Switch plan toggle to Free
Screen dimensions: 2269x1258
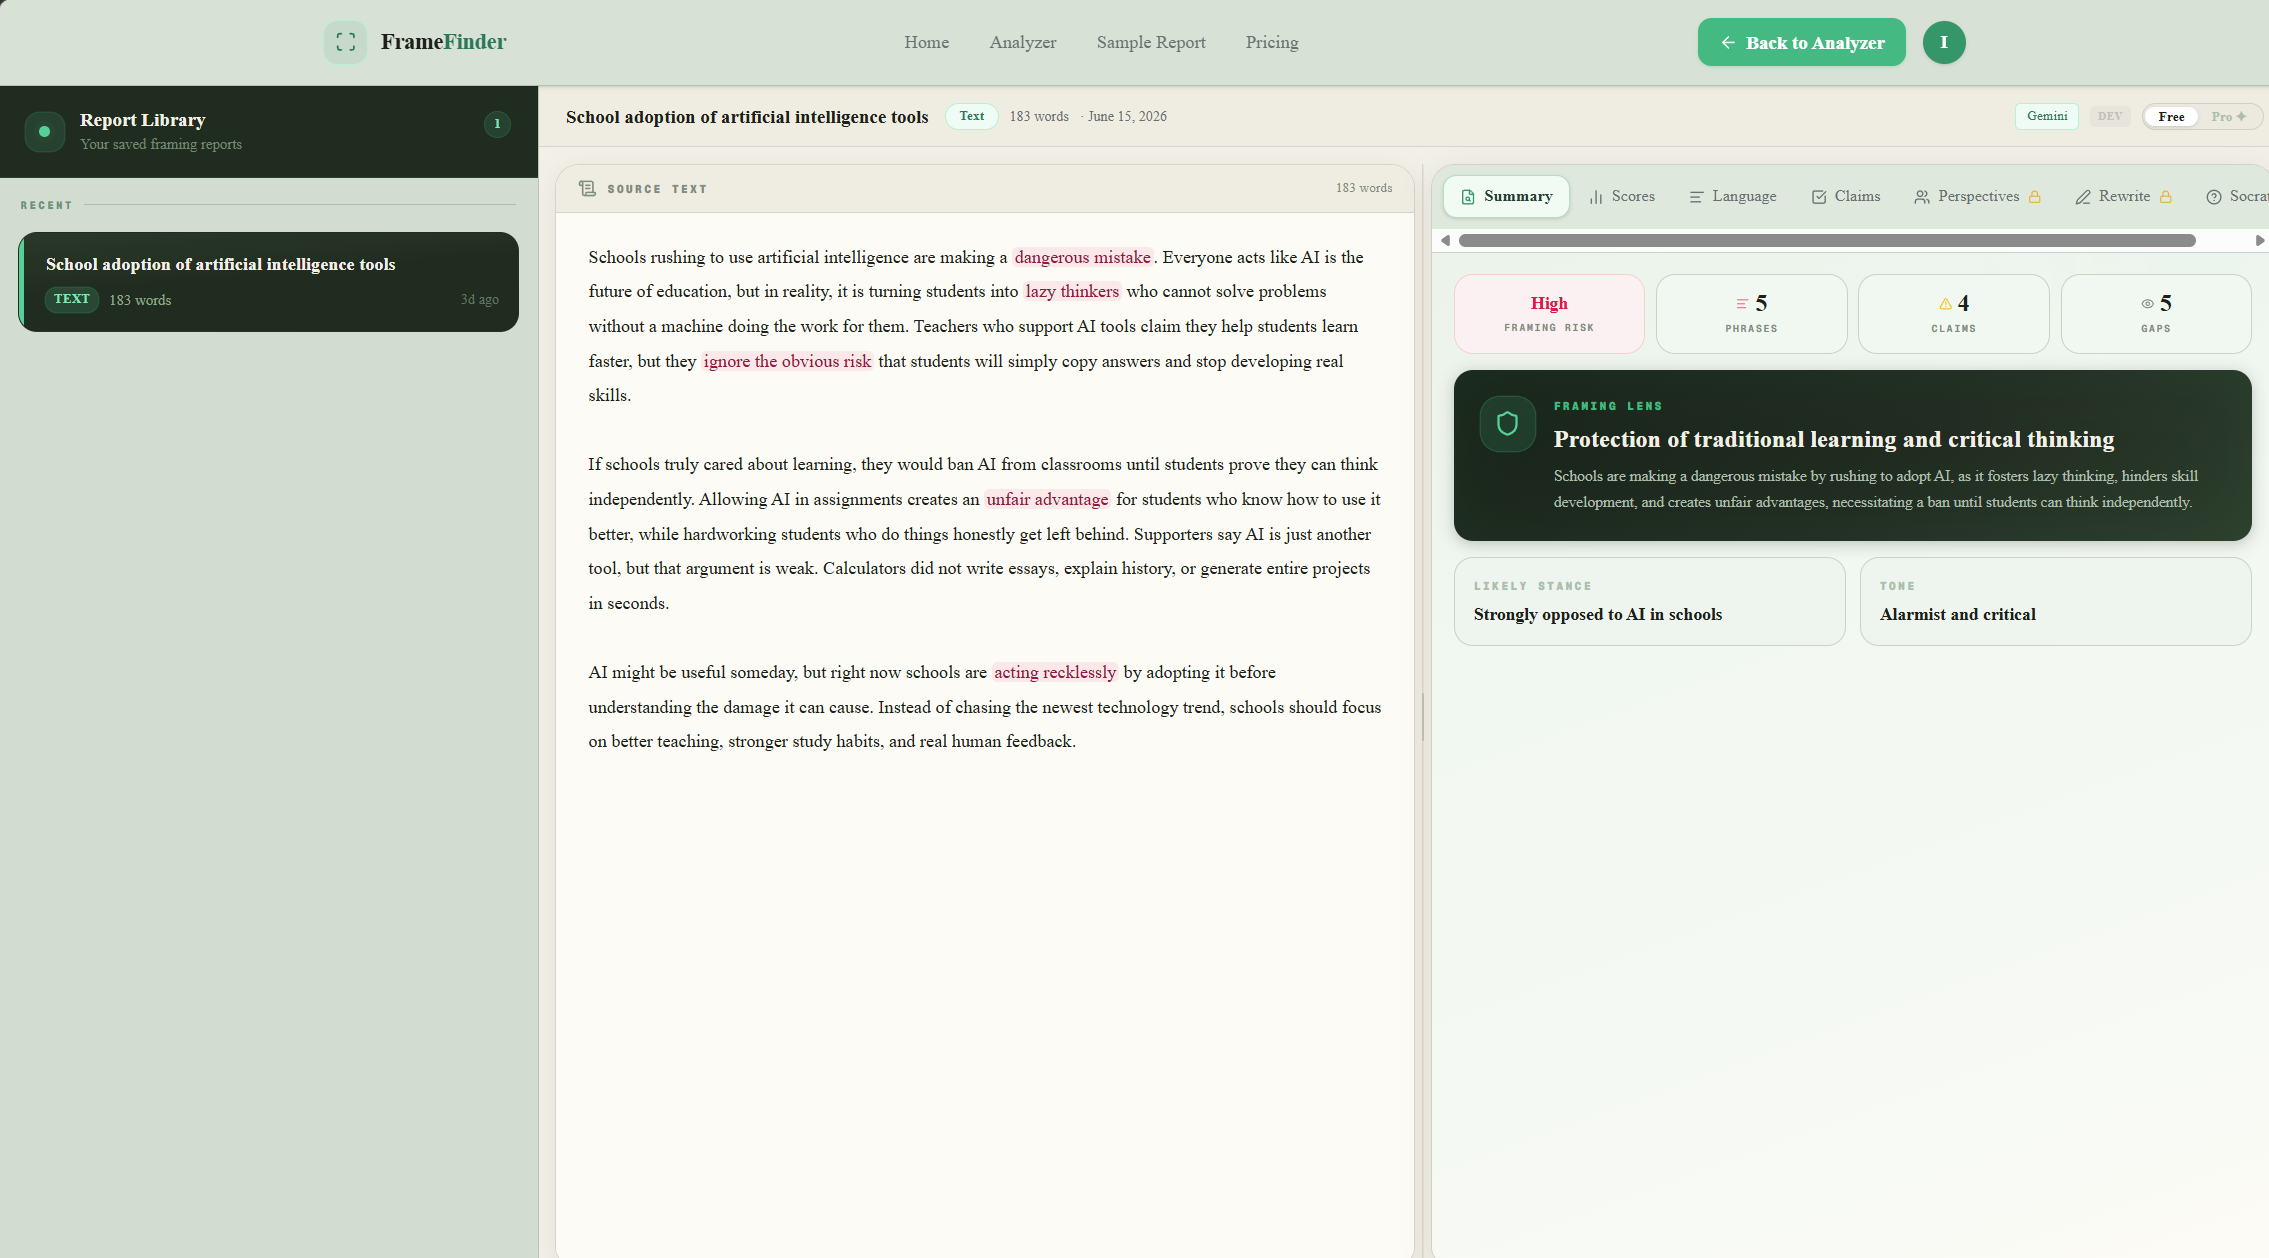pyautogui.click(x=2171, y=117)
